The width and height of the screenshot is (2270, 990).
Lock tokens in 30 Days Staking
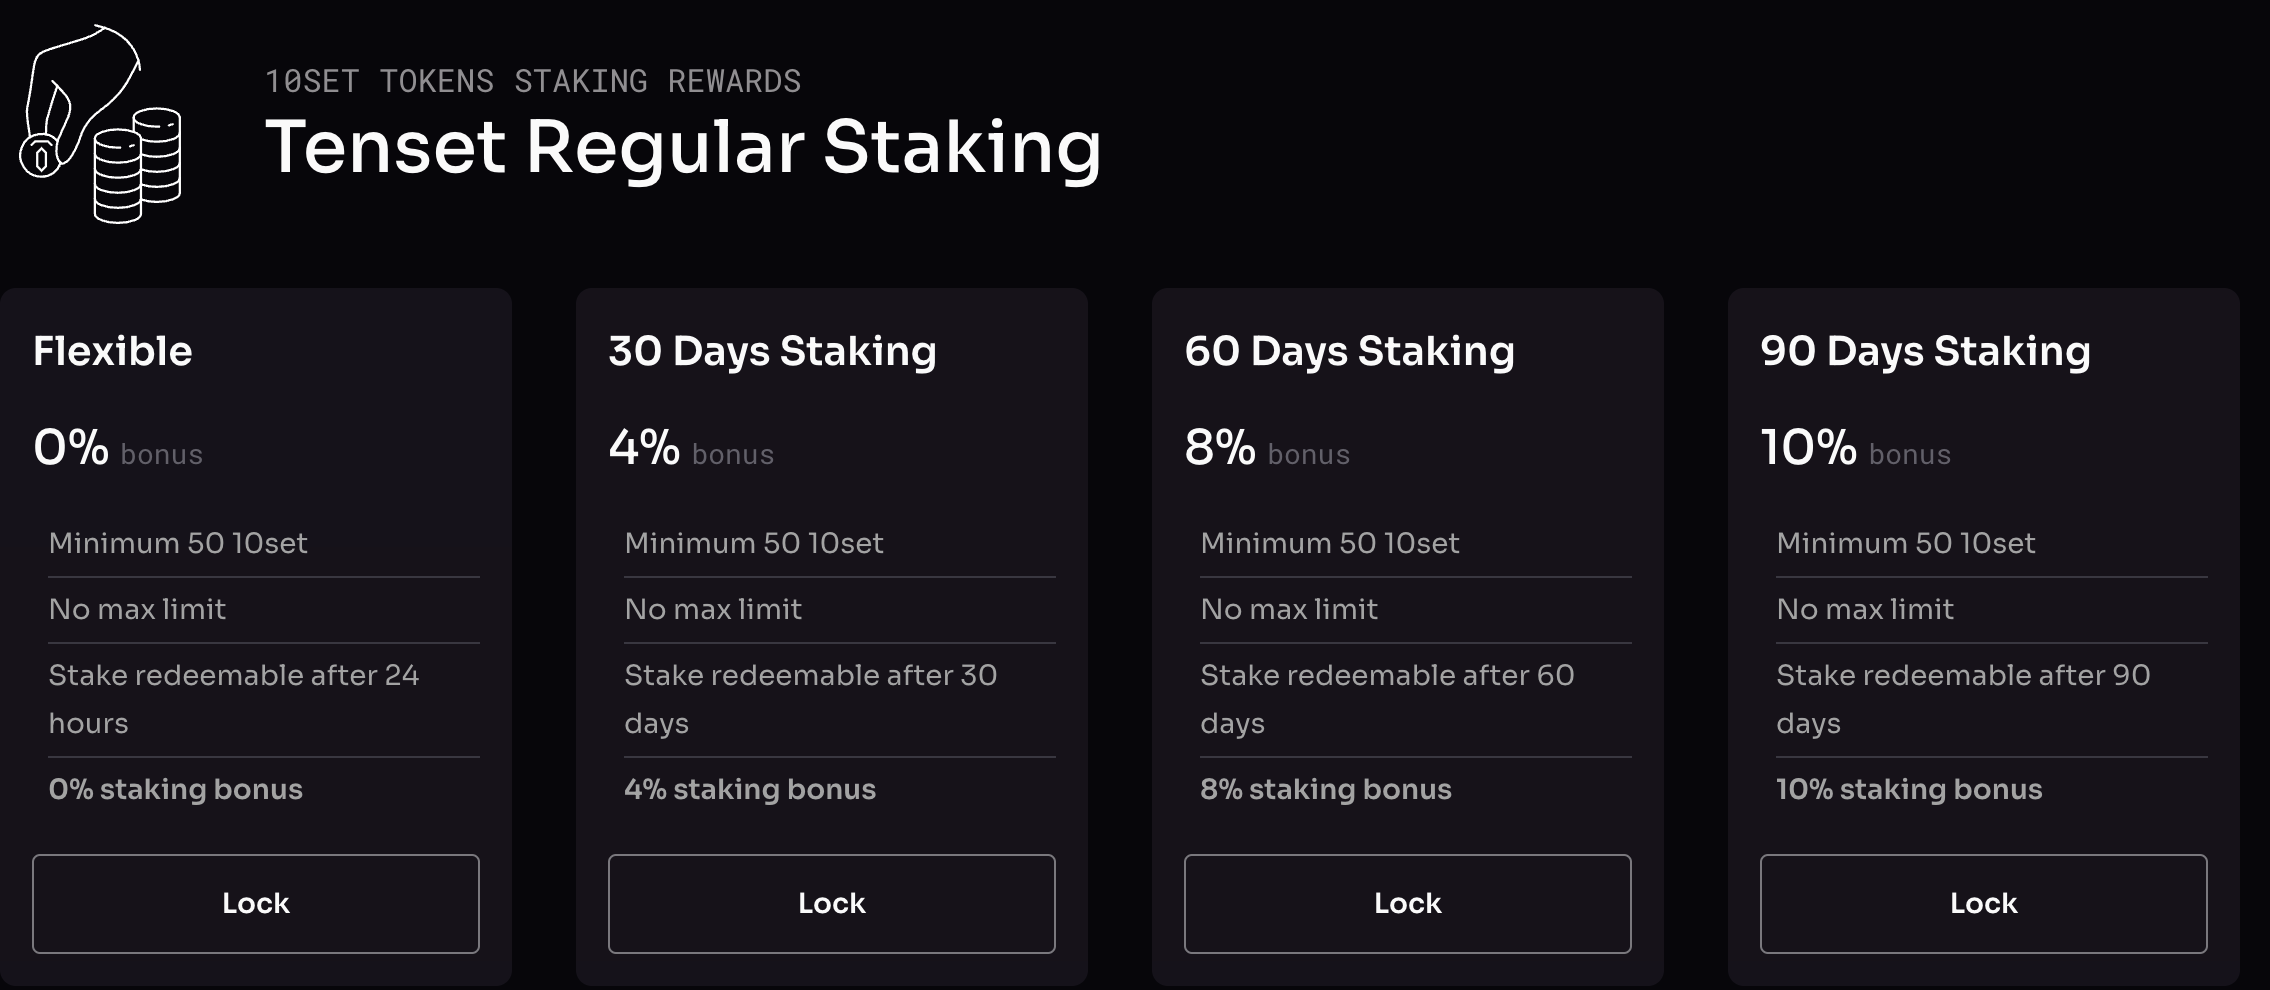(832, 903)
